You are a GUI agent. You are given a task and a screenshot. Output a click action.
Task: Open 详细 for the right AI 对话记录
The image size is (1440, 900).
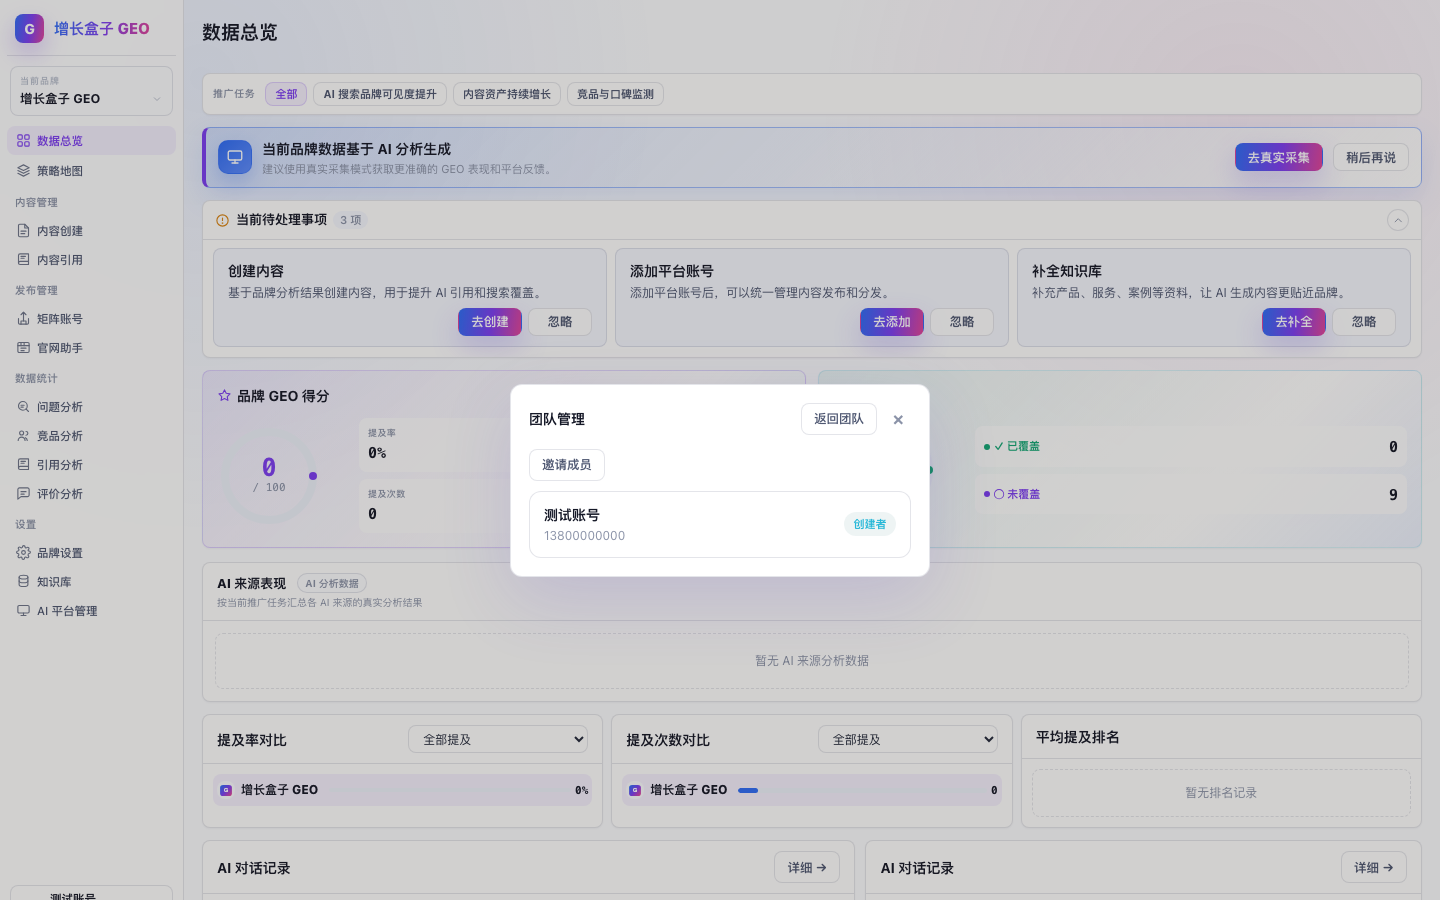coord(1374,867)
